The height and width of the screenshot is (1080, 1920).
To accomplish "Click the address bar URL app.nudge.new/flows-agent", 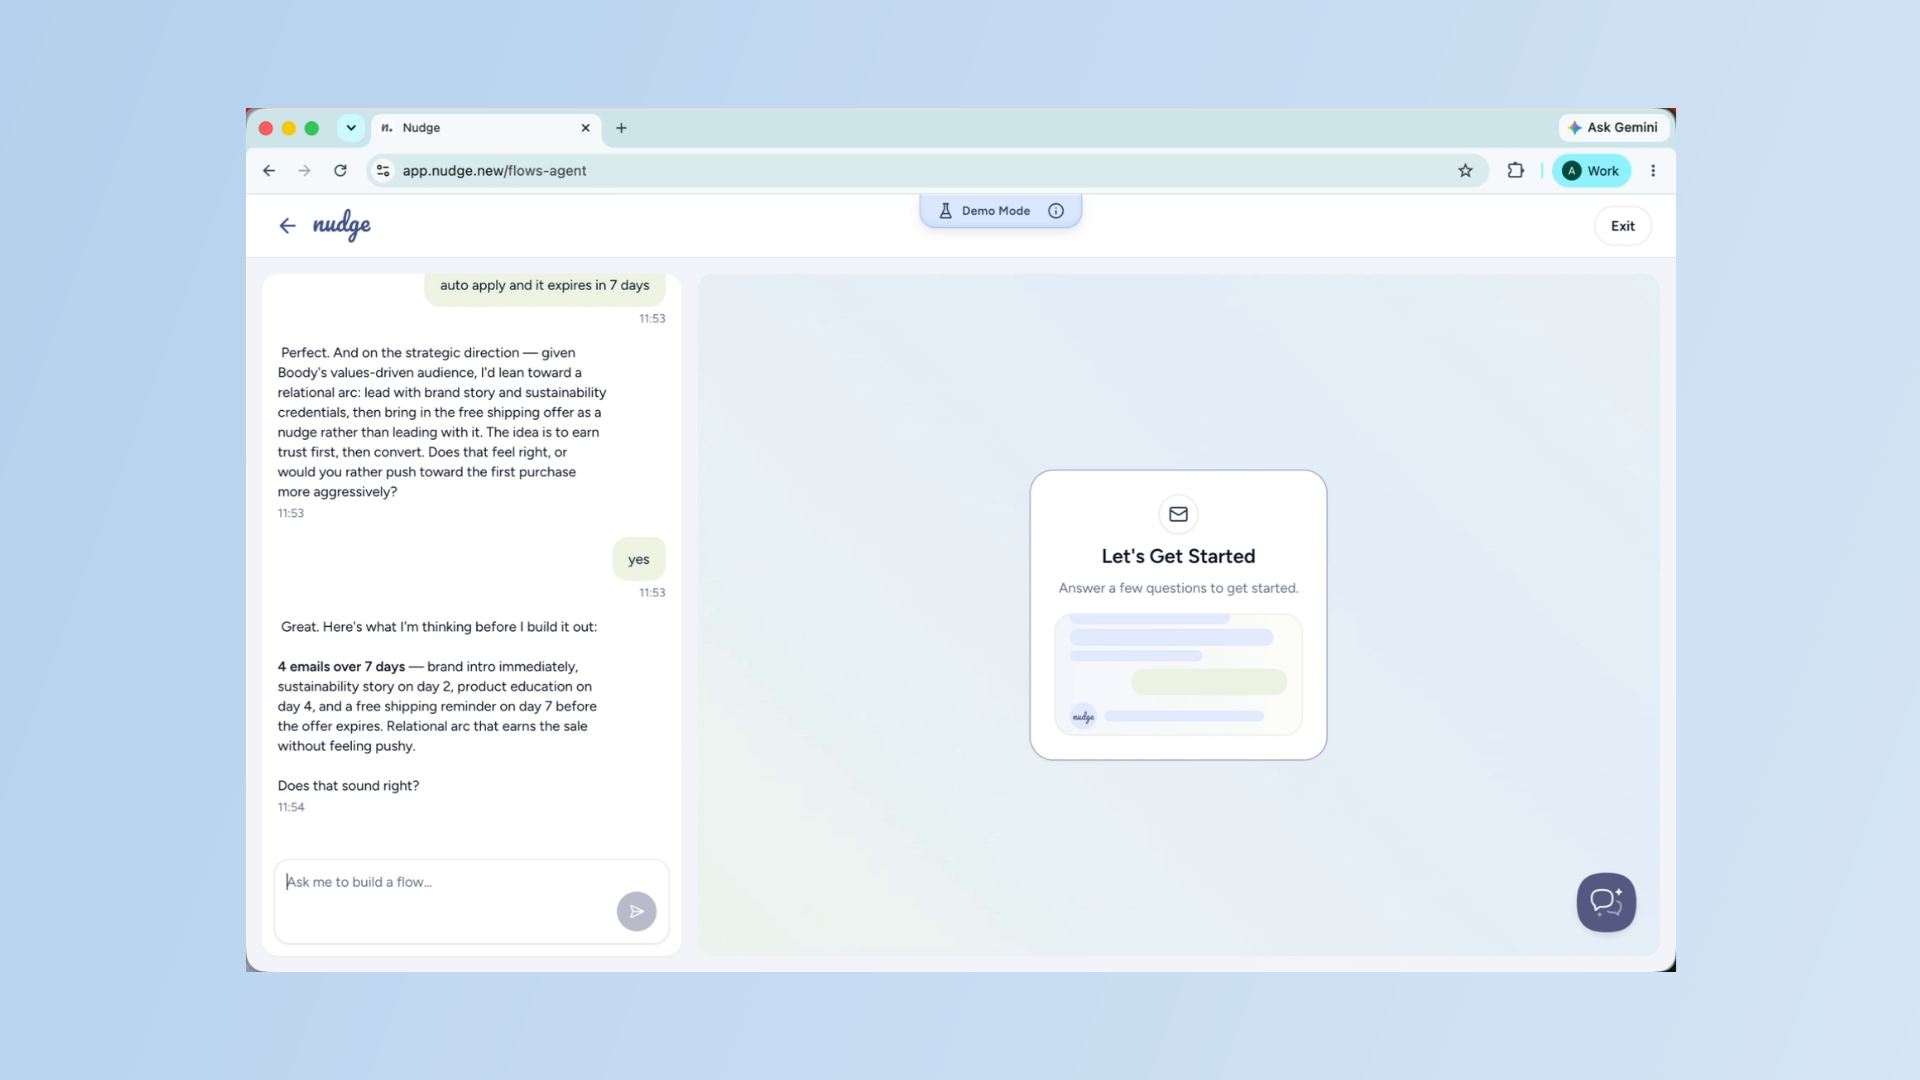I will (494, 171).
